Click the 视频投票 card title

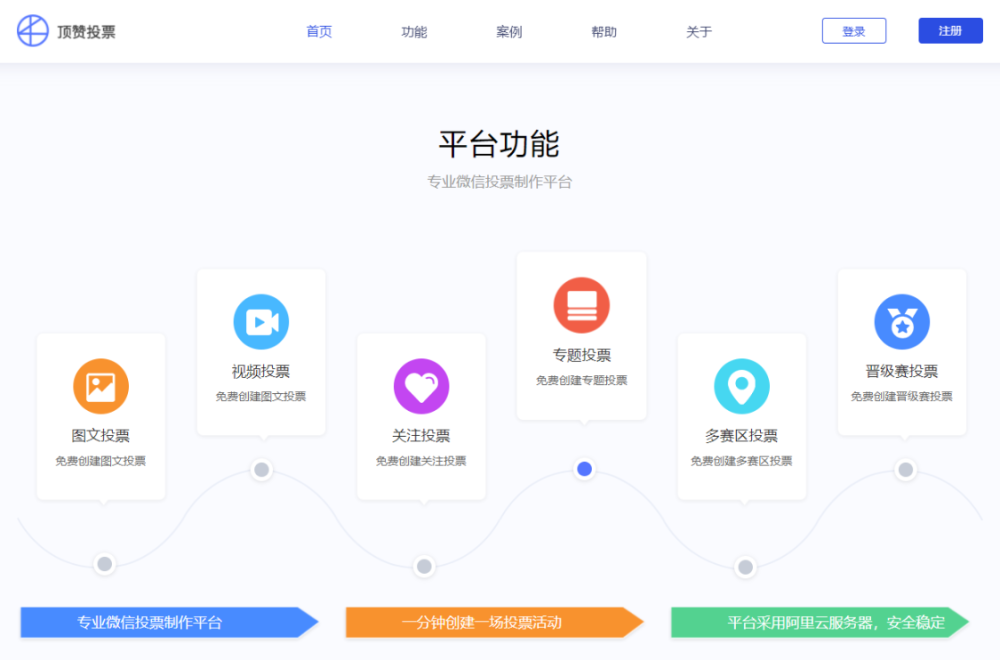point(261,372)
